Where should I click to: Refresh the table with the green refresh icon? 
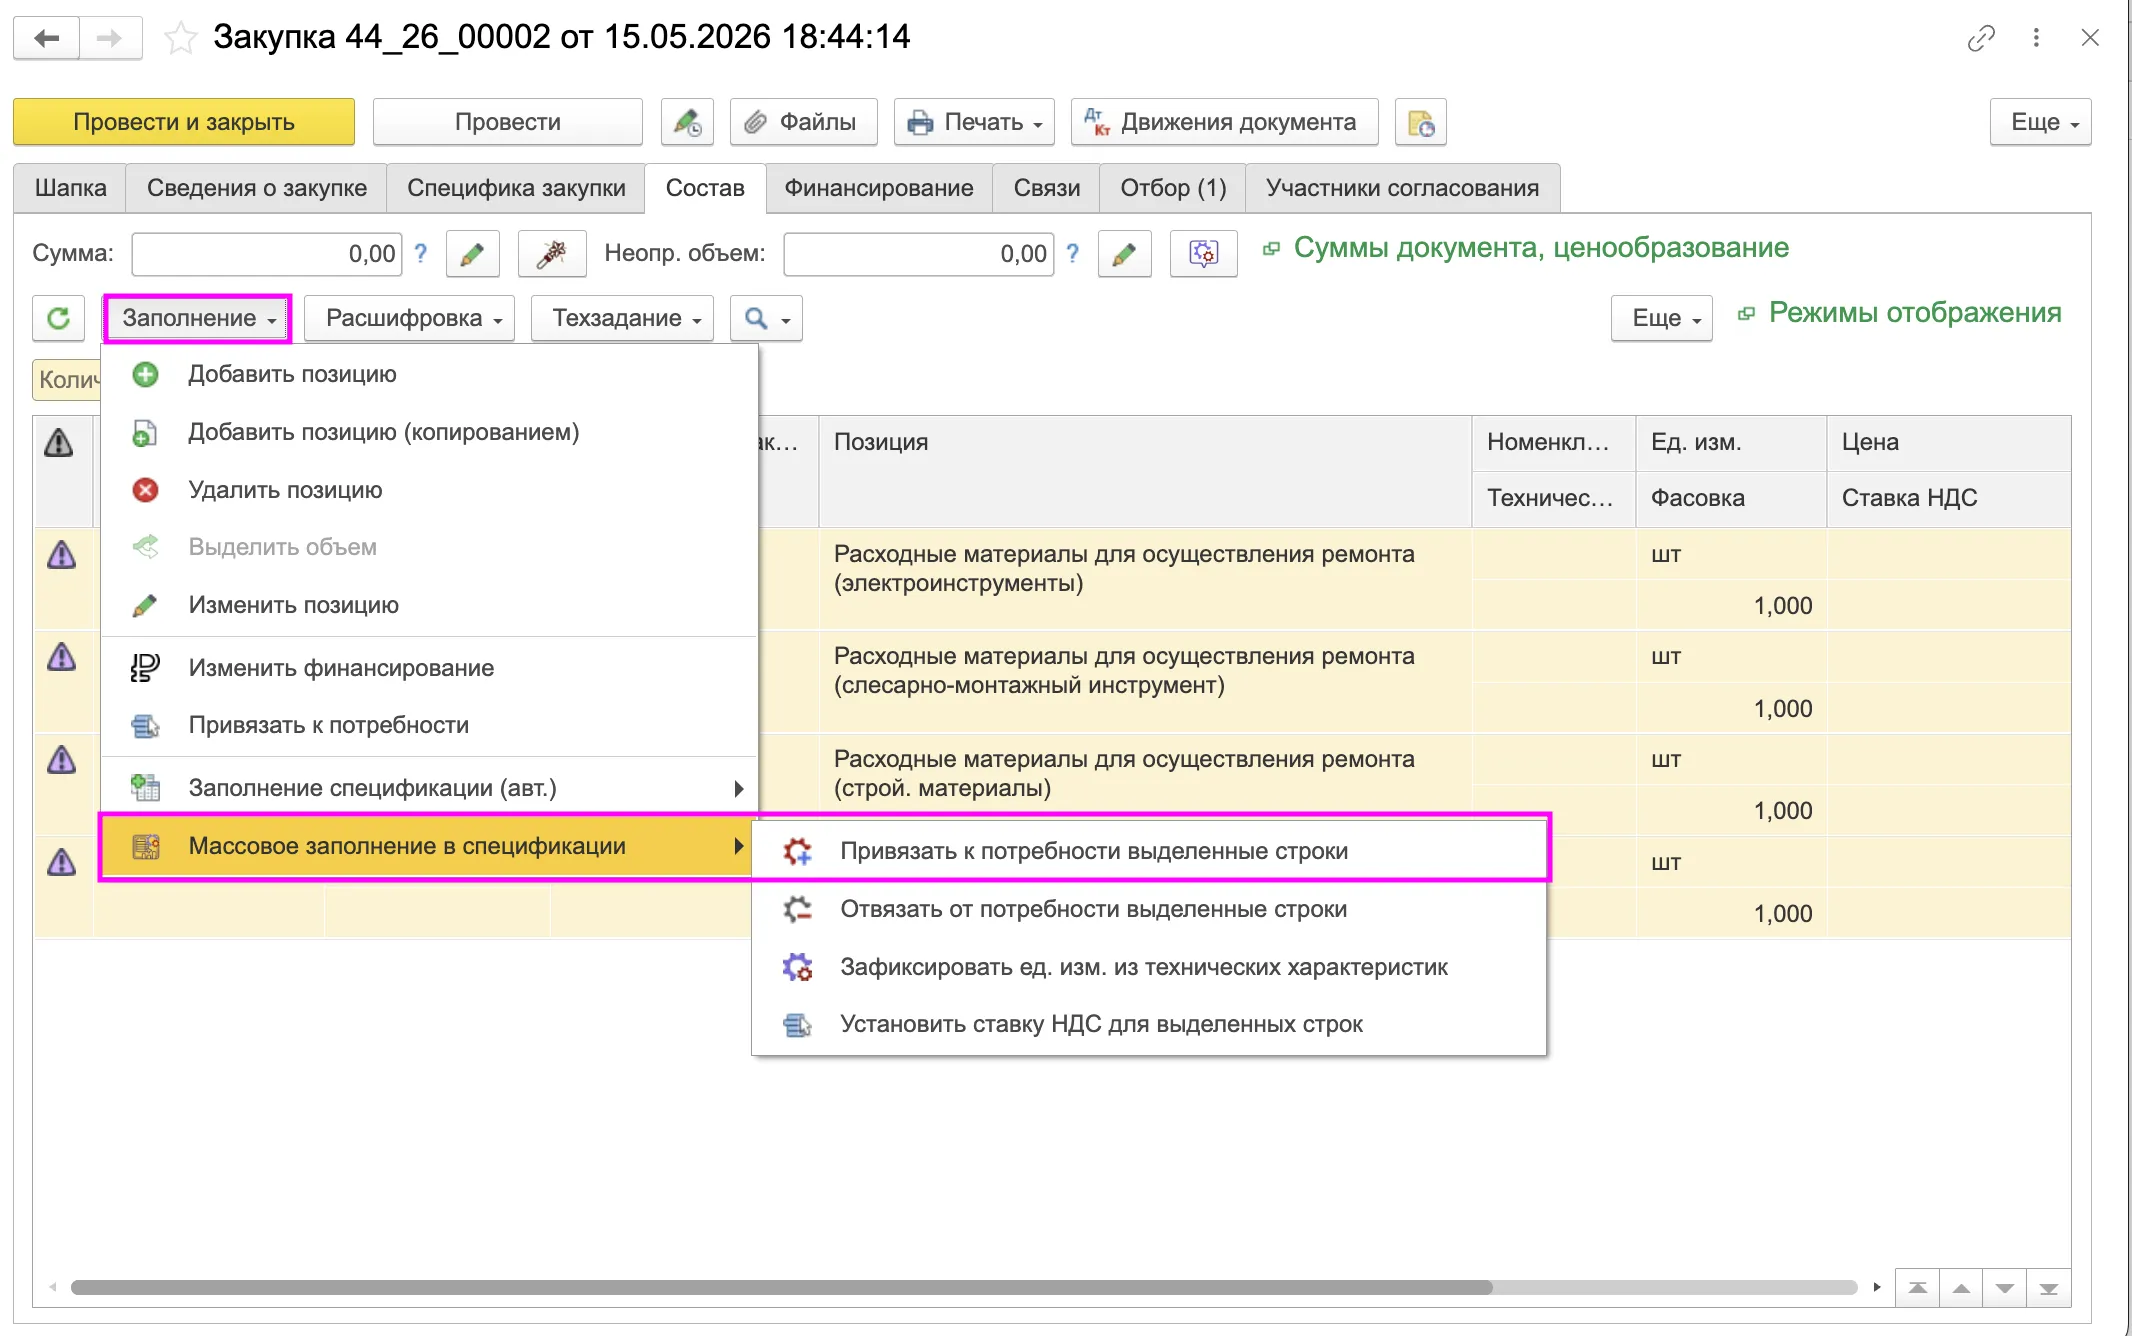[x=59, y=318]
